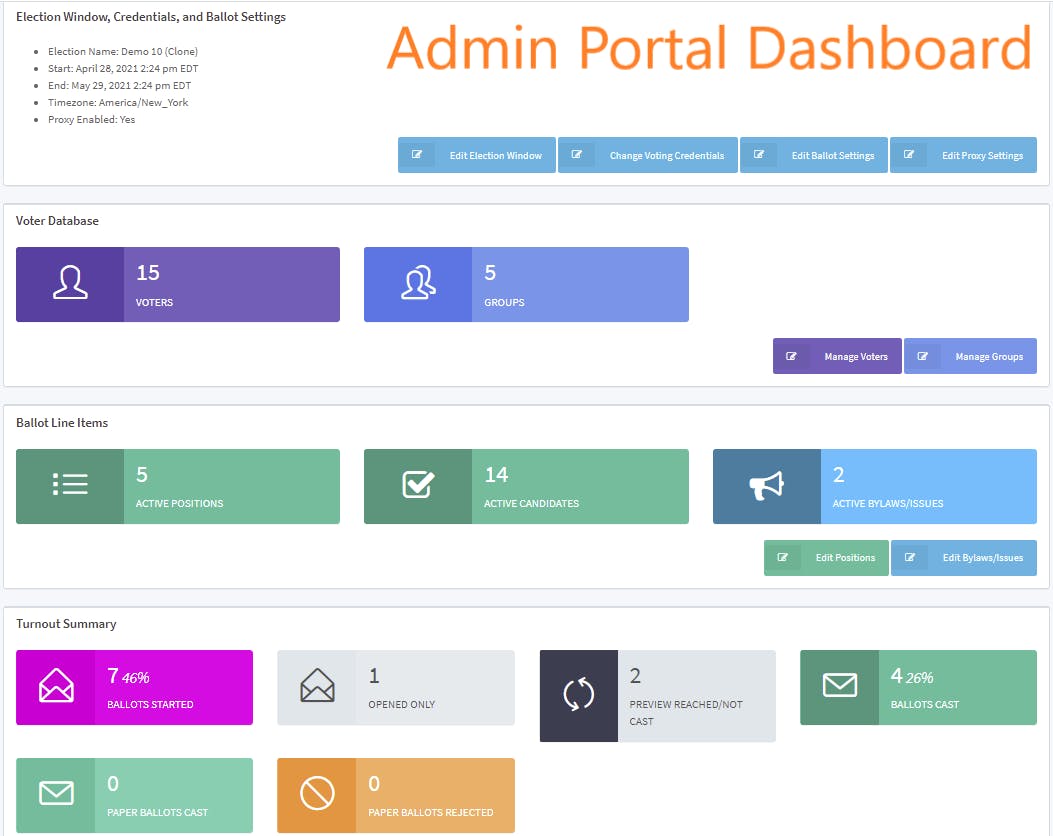Screen dimensions: 1053x836
Task: Open Edit Ballot Settings
Action: tap(814, 155)
